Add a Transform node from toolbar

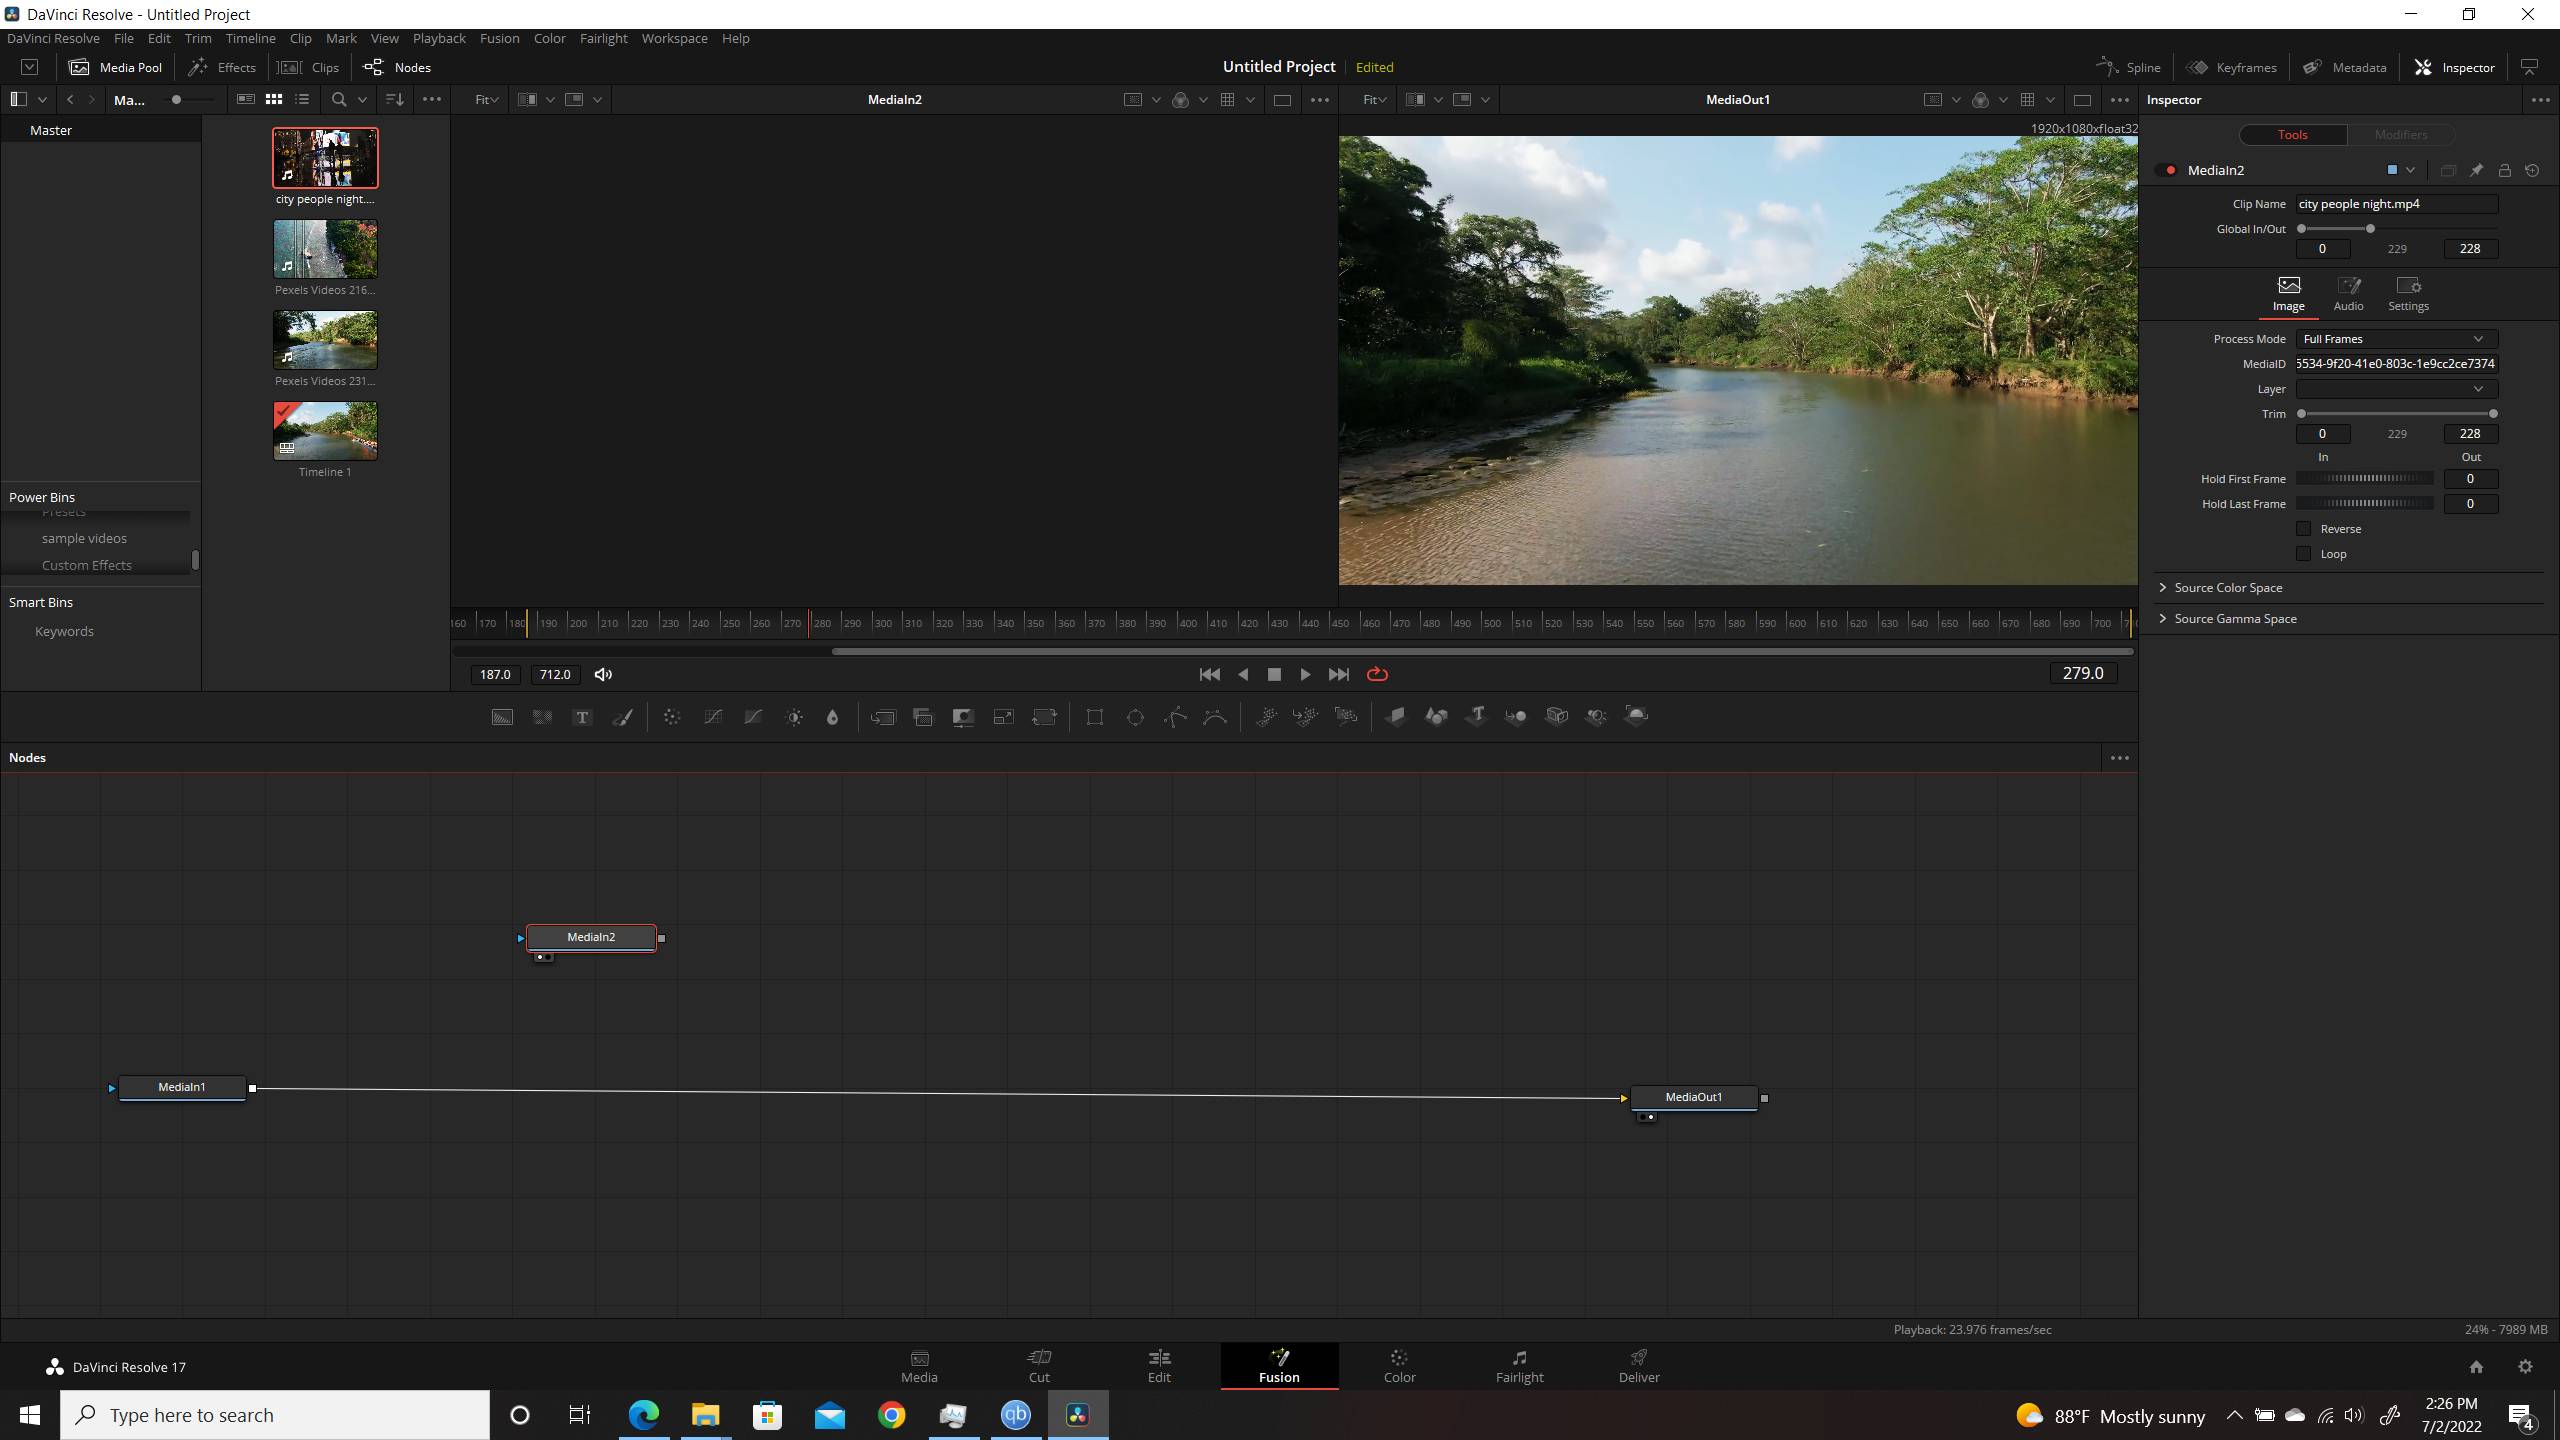point(1044,716)
